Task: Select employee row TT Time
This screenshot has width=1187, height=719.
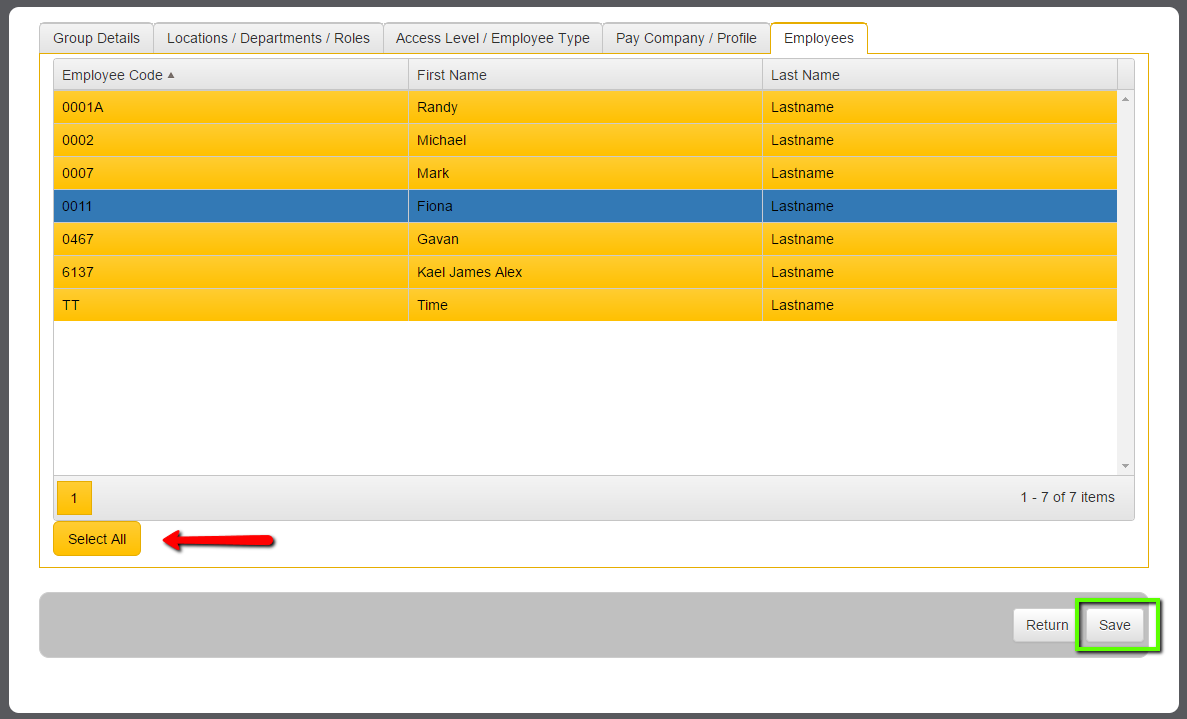Action: (585, 305)
